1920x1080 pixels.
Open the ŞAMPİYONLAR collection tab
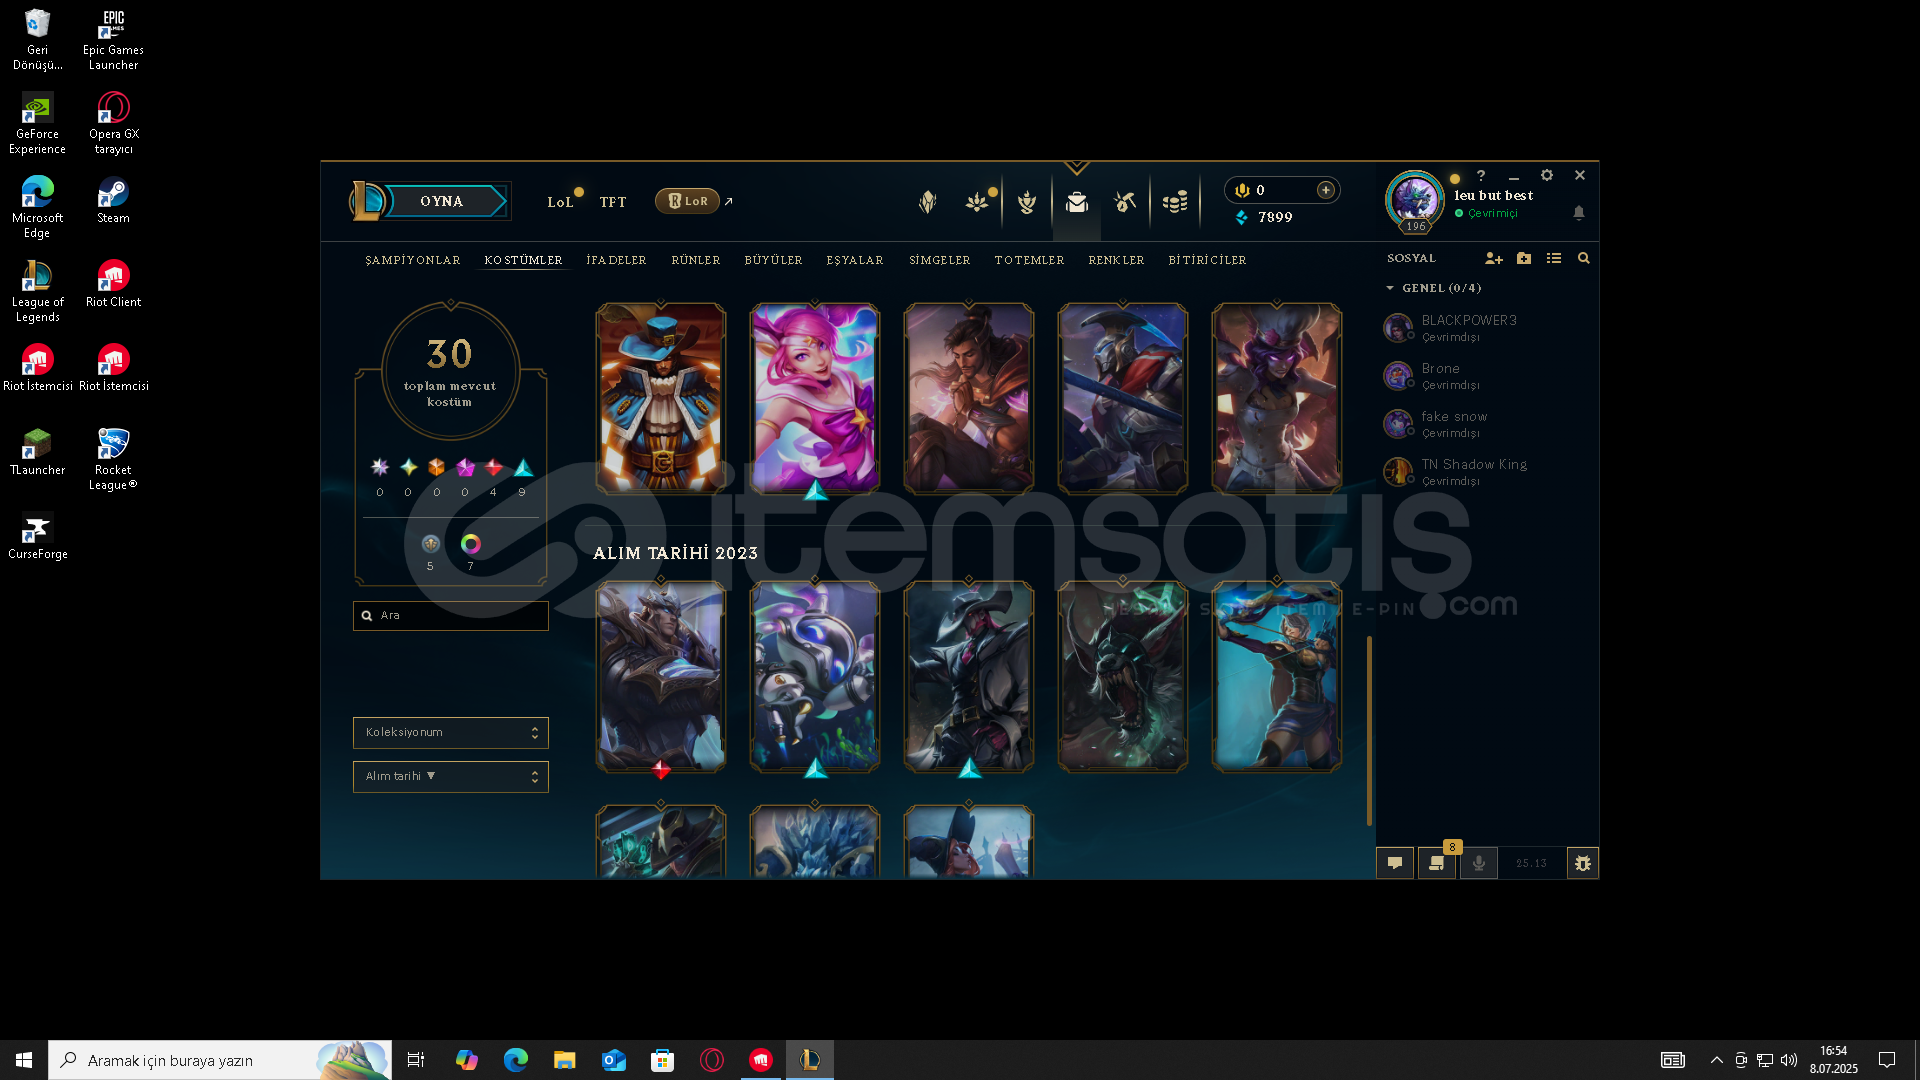pos(413,260)
